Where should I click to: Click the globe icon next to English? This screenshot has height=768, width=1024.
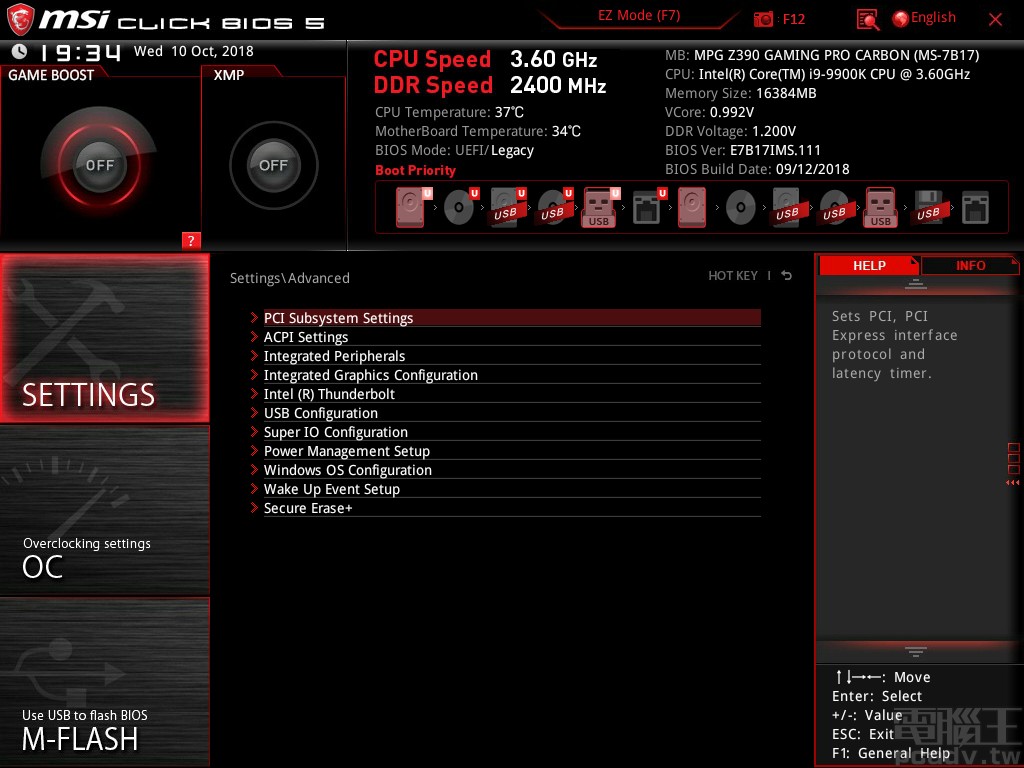click(900, 19)
